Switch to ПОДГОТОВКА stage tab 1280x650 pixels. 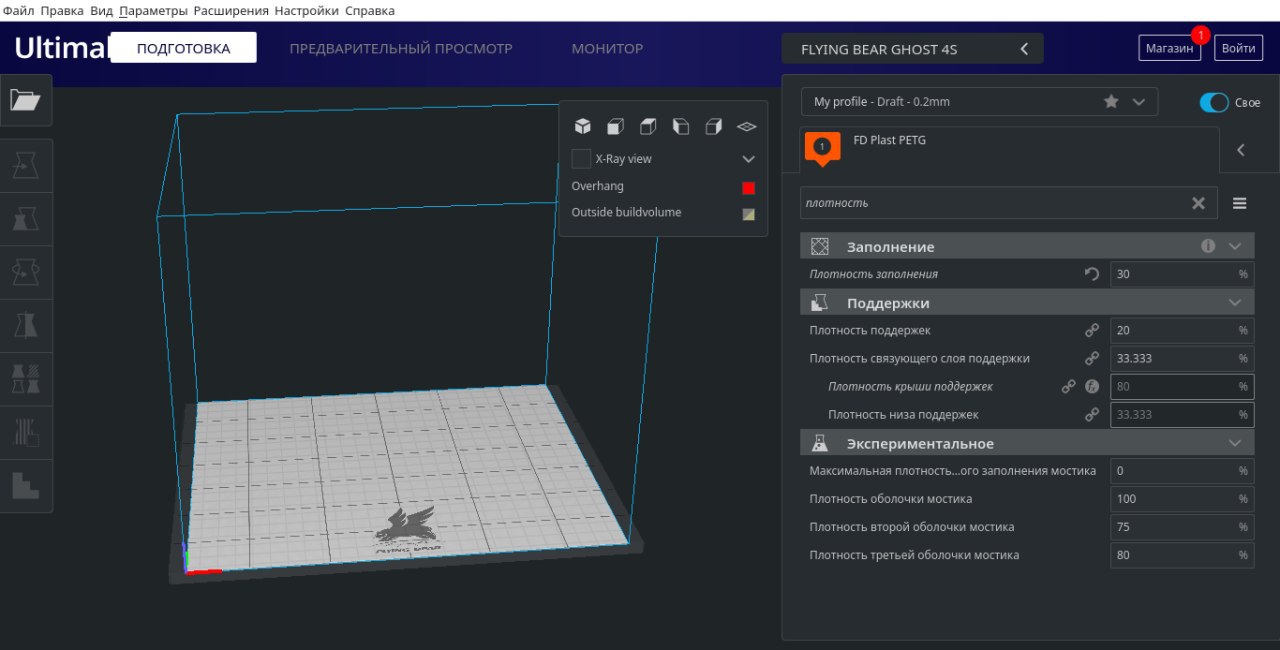click(183, 48)
